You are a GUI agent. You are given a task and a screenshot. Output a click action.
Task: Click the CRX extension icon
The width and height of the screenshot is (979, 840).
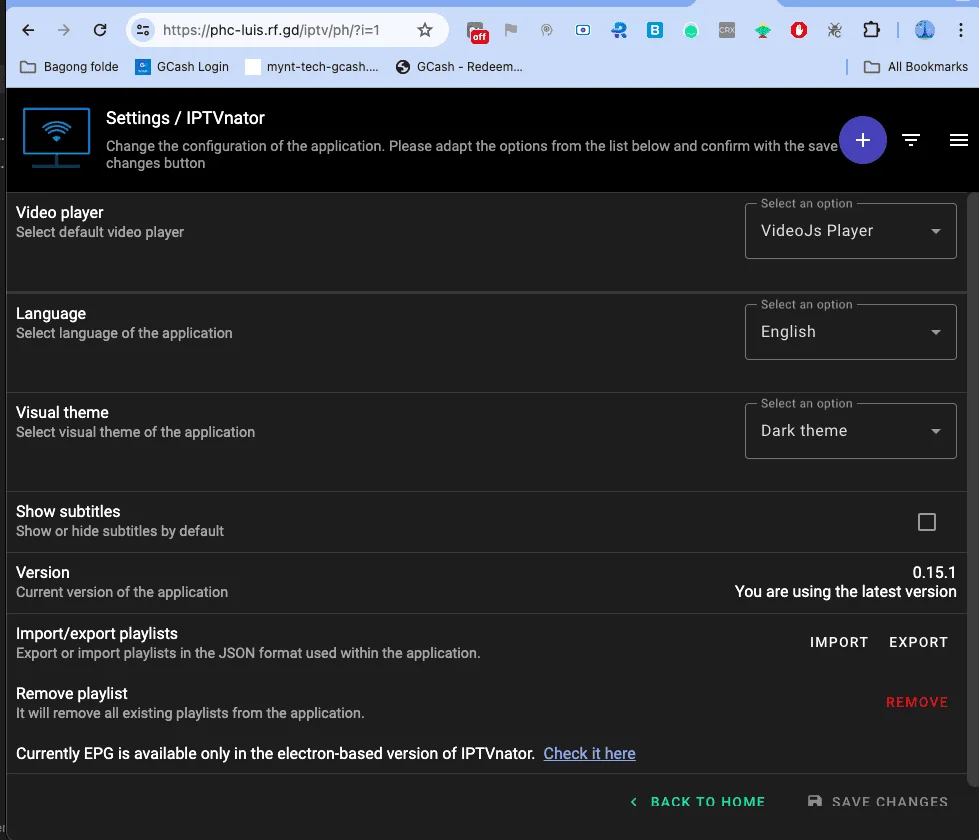(727, 30)
